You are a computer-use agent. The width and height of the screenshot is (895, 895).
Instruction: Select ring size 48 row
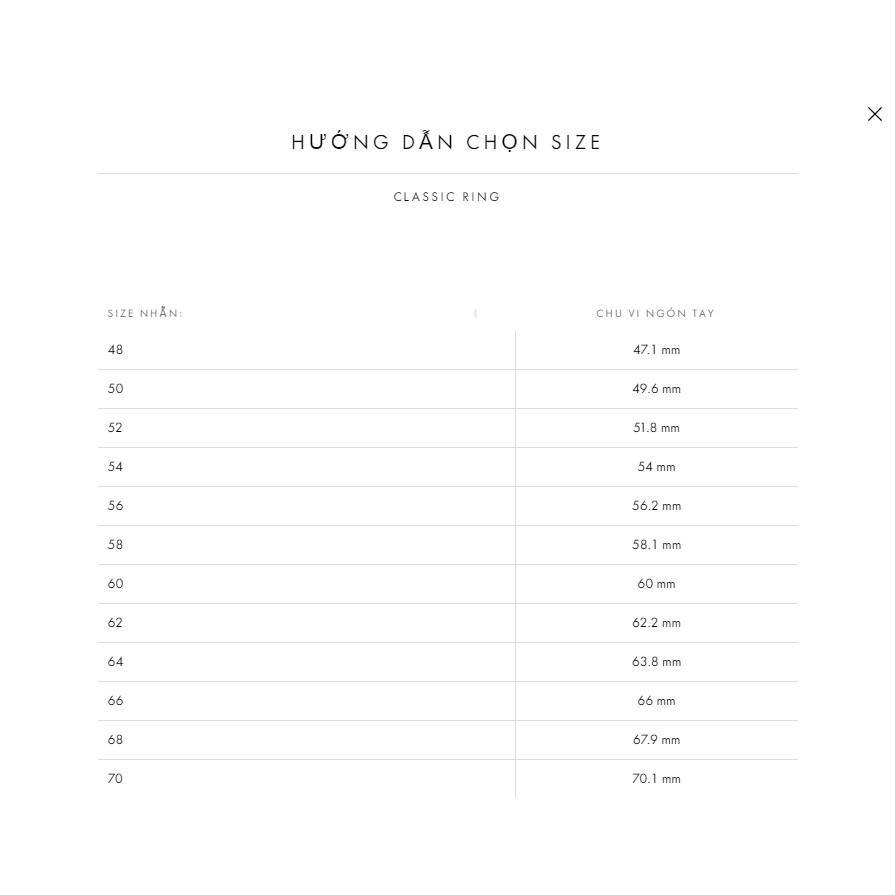116,350
